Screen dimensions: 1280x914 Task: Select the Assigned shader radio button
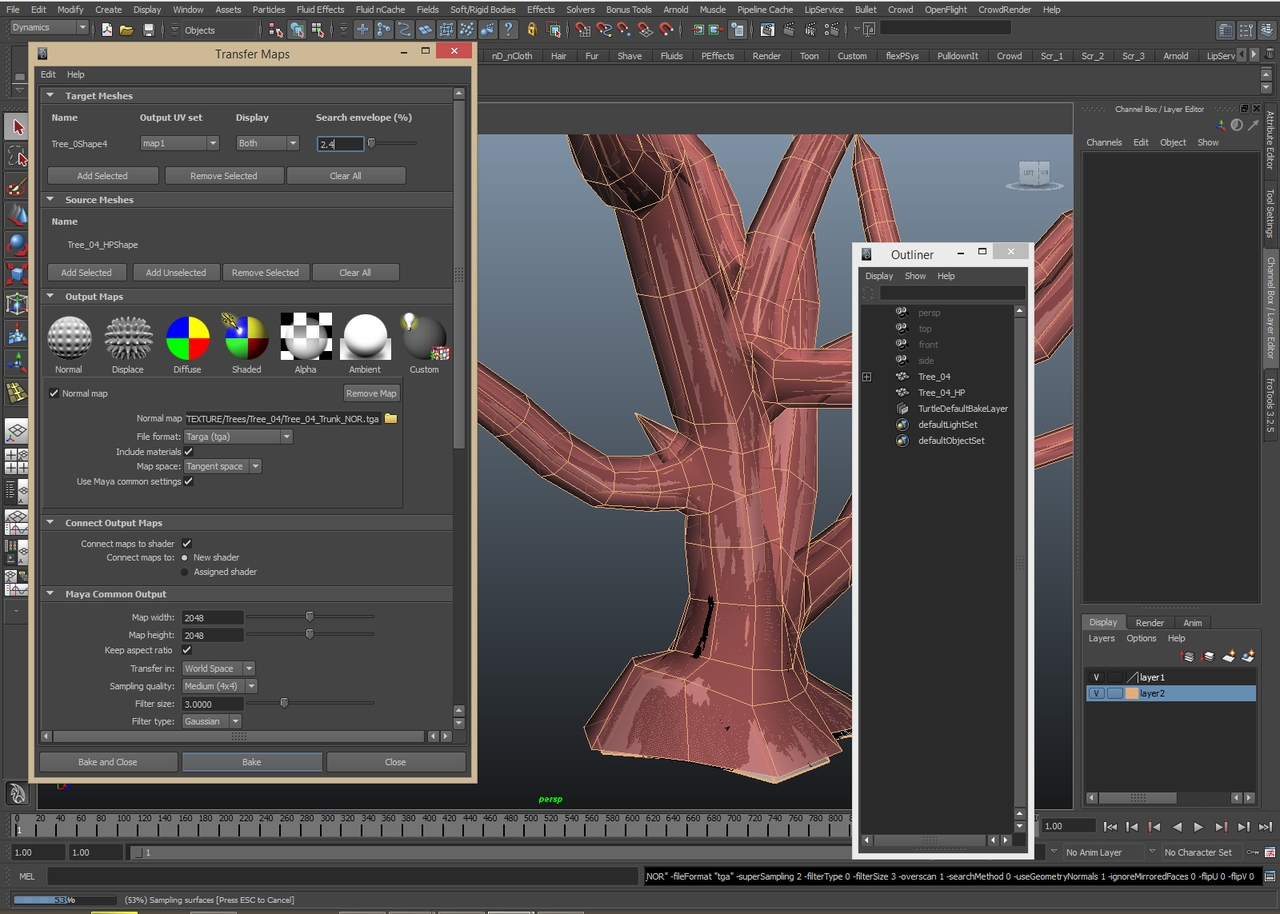[x=185, y=572]
